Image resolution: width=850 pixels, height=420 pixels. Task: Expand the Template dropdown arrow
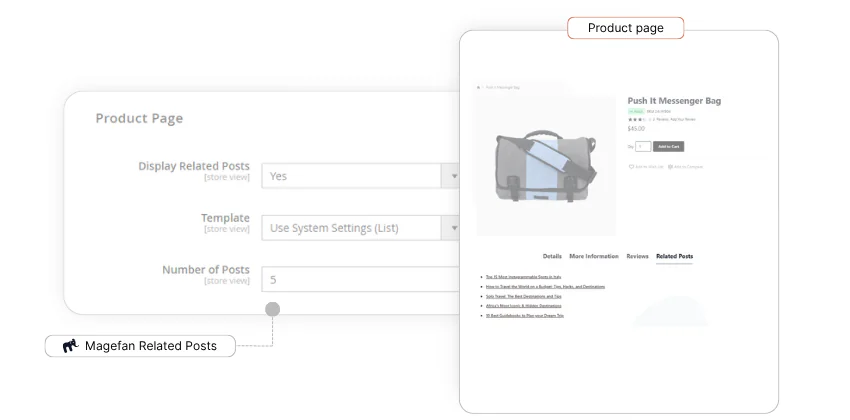(453, 228)
